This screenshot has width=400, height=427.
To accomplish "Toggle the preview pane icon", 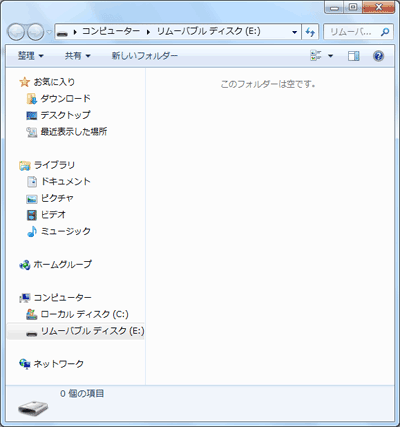I will click(x=353, y=56).
